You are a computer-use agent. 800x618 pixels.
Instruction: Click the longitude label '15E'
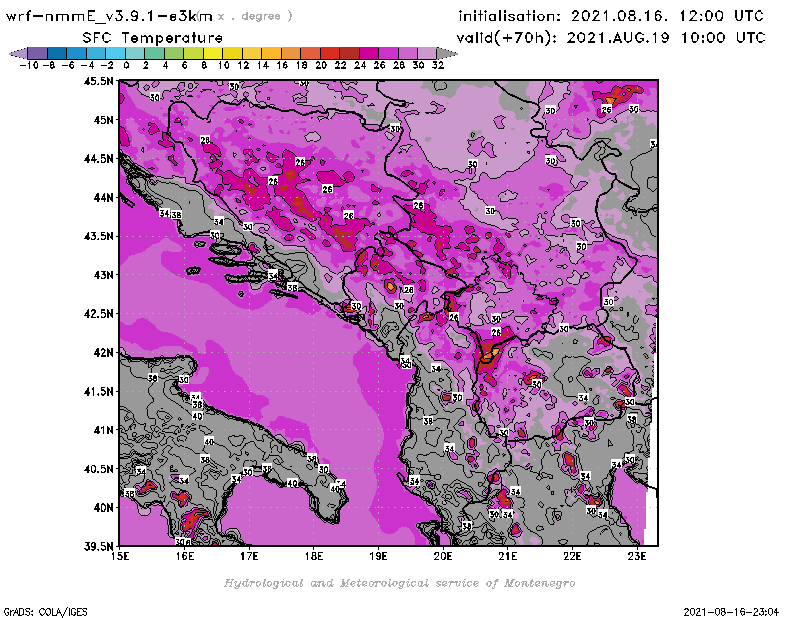click(x=120, y=556)
